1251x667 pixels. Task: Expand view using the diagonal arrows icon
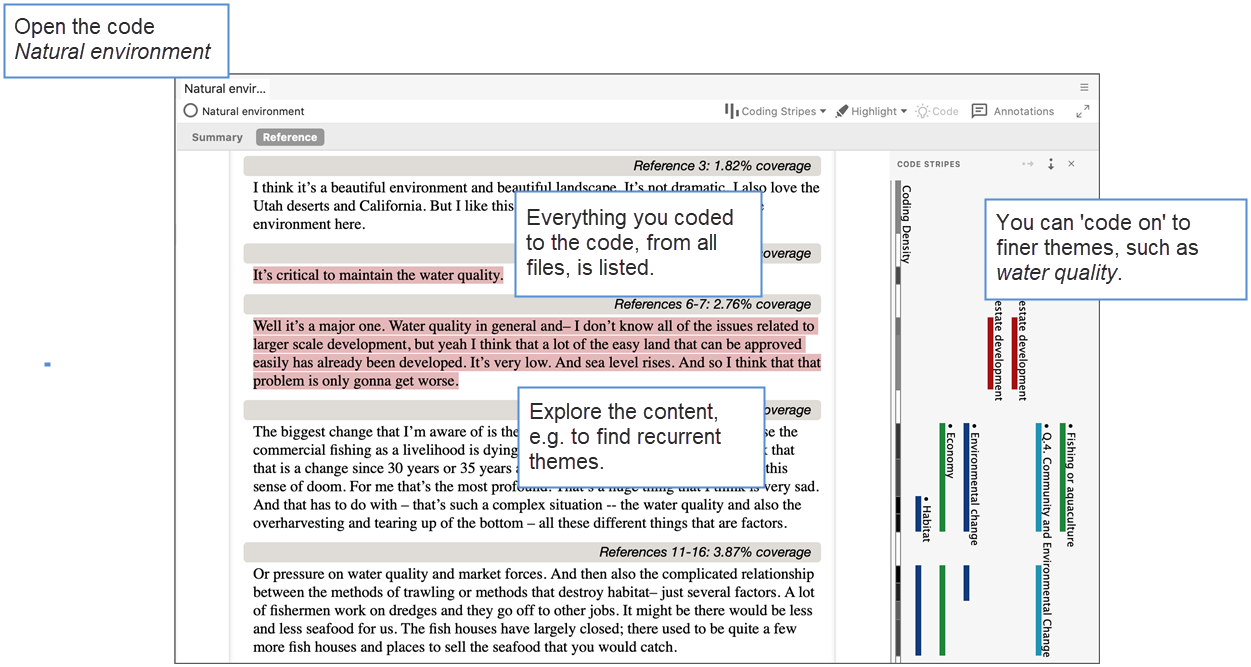click(1082, 112)
